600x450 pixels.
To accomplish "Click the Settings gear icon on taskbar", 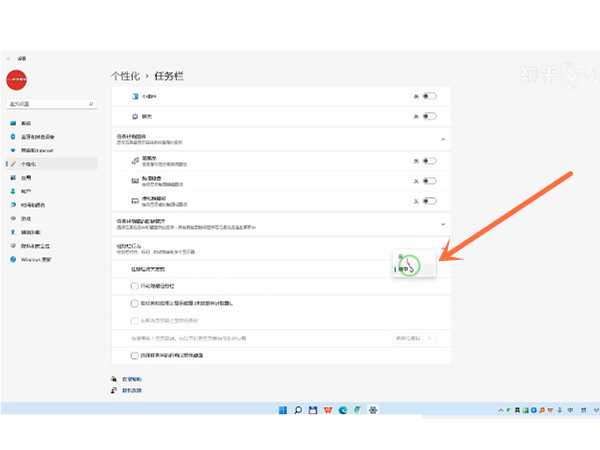I will click(372, 410).
